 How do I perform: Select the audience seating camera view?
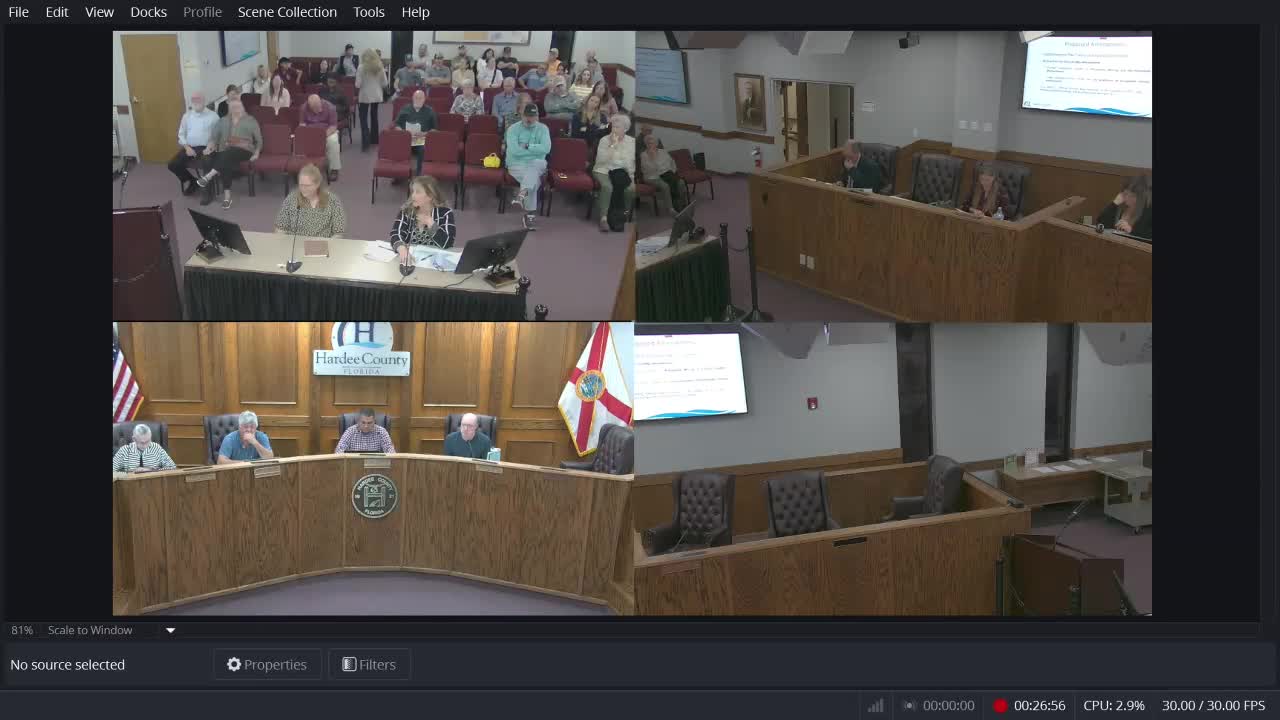374,176
